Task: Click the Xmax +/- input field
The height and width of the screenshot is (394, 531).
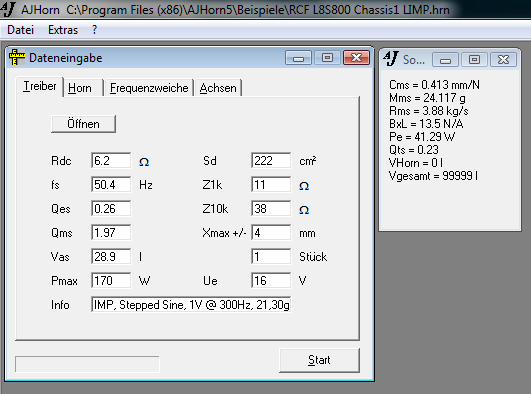Action: pyautogui.click(x=271, y=233)
